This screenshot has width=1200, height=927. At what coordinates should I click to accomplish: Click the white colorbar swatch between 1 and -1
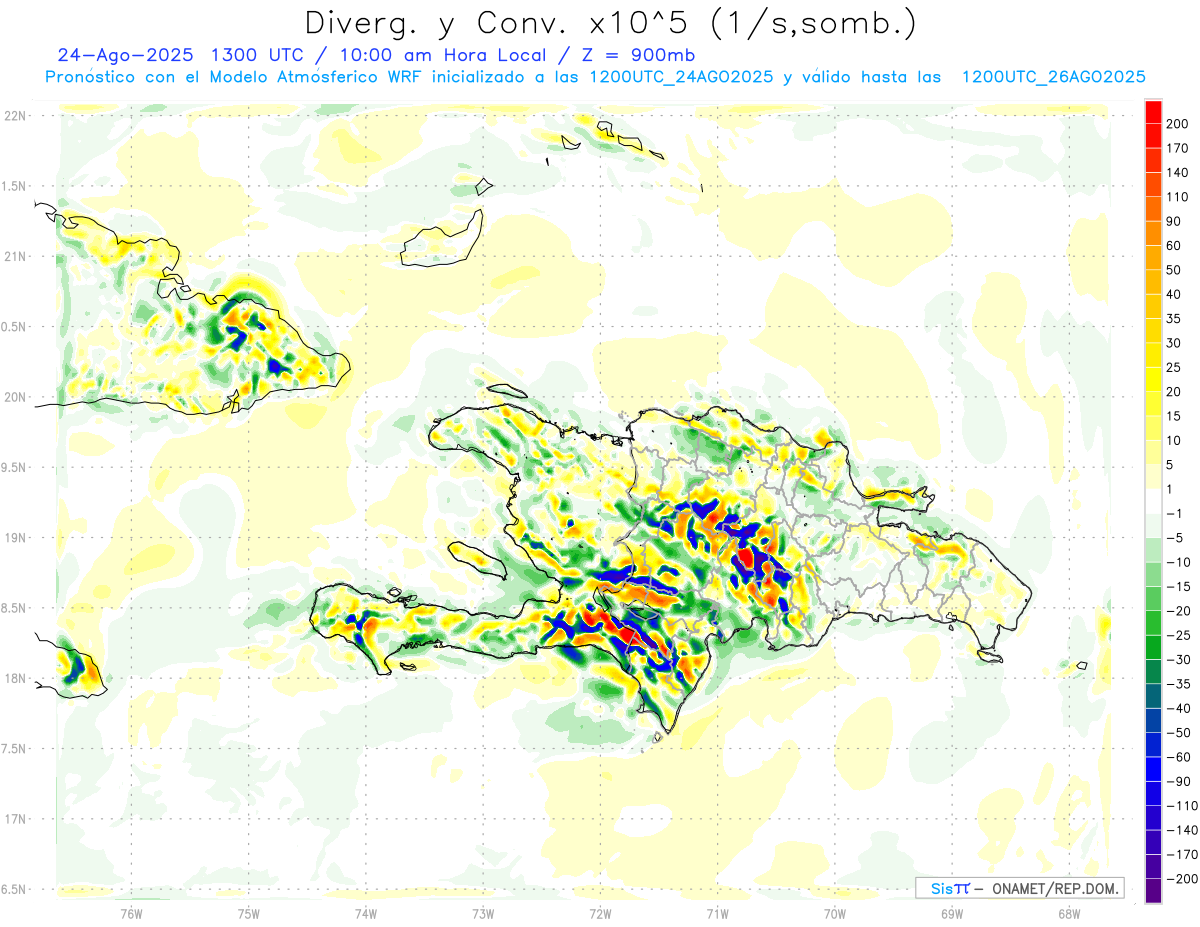(x=1153, y=502)
